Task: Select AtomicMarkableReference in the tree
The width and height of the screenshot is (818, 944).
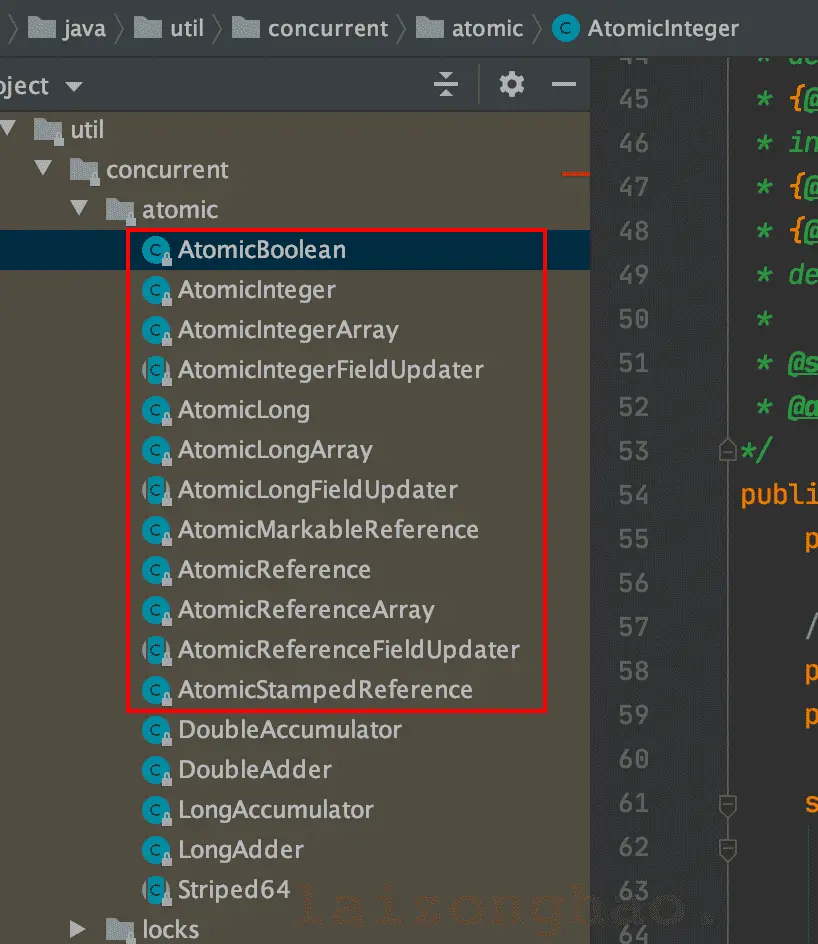Action: coord(328,530)
